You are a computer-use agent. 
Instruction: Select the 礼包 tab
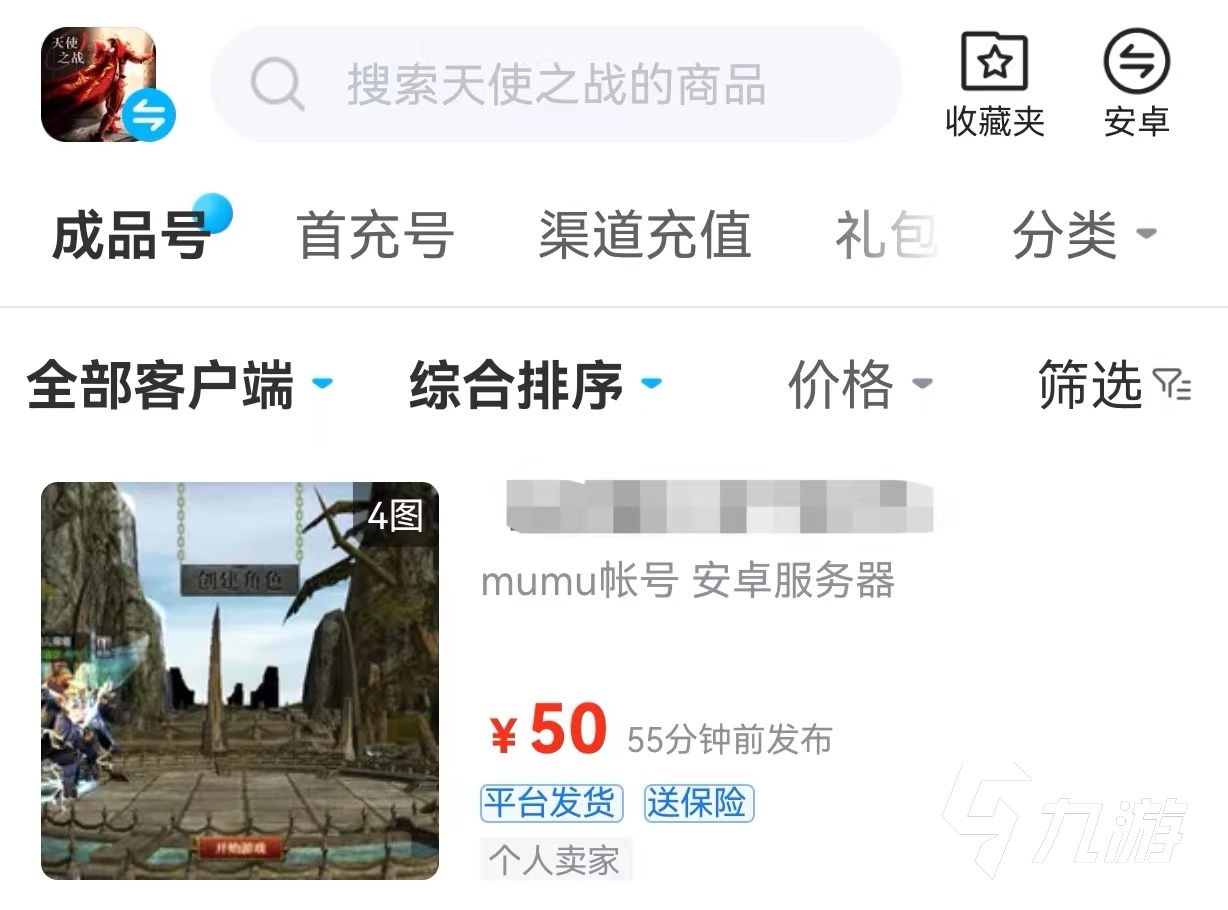(x=886, y=237)
